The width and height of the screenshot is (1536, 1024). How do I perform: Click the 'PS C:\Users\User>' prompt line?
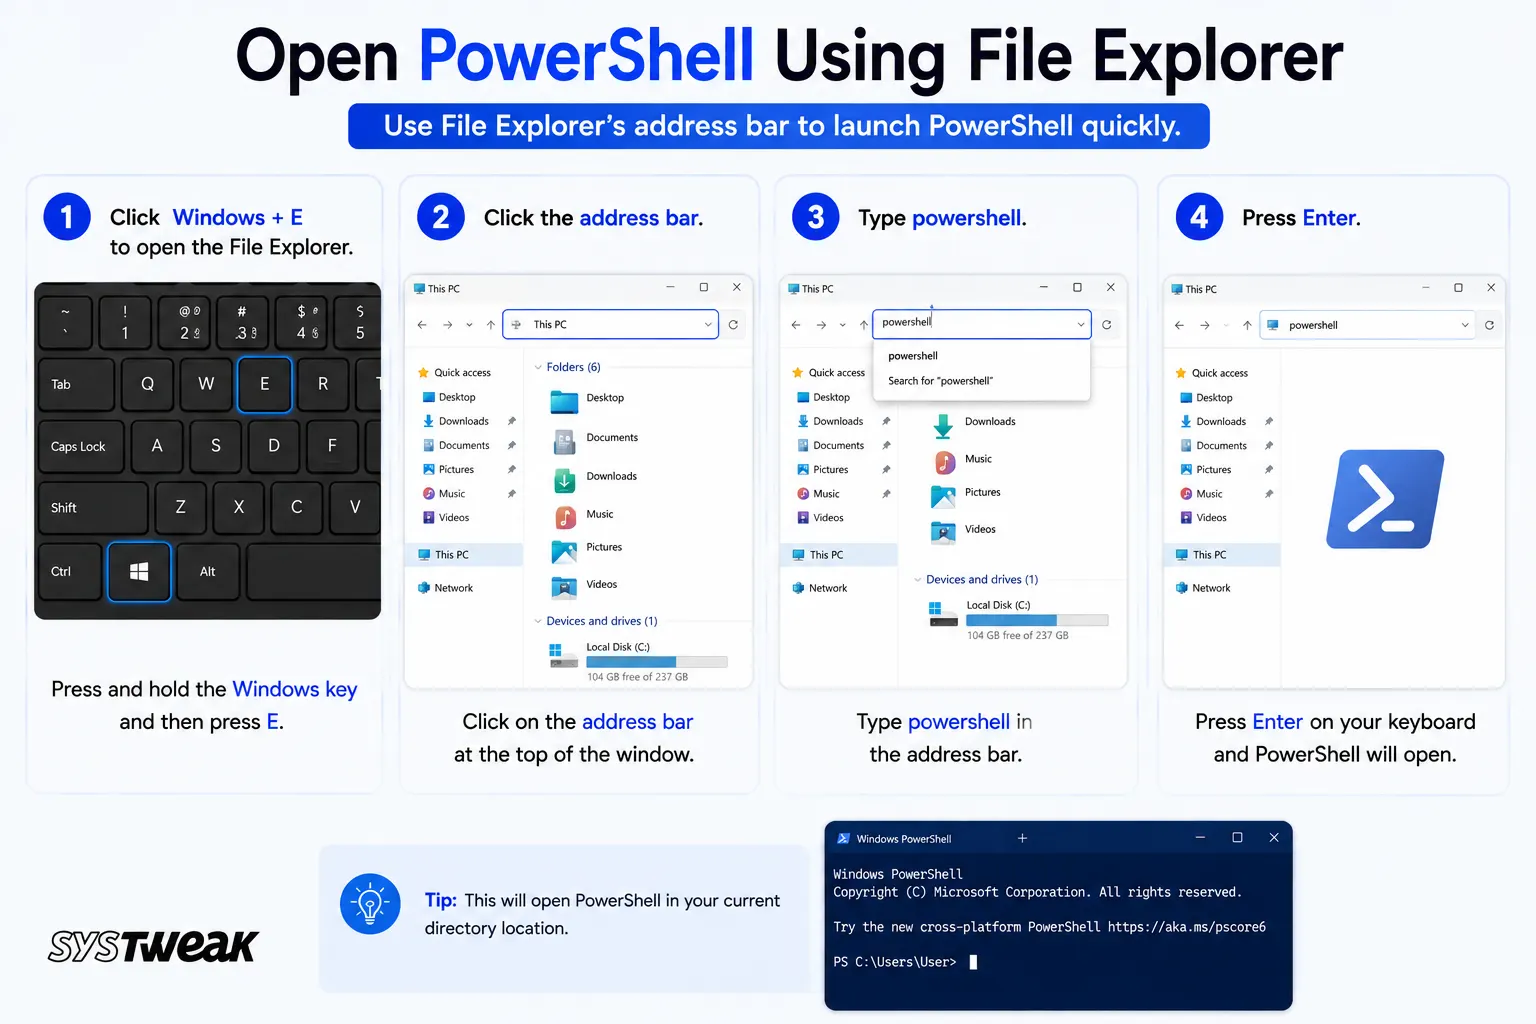pyautogui.click(x=895, y=962)
